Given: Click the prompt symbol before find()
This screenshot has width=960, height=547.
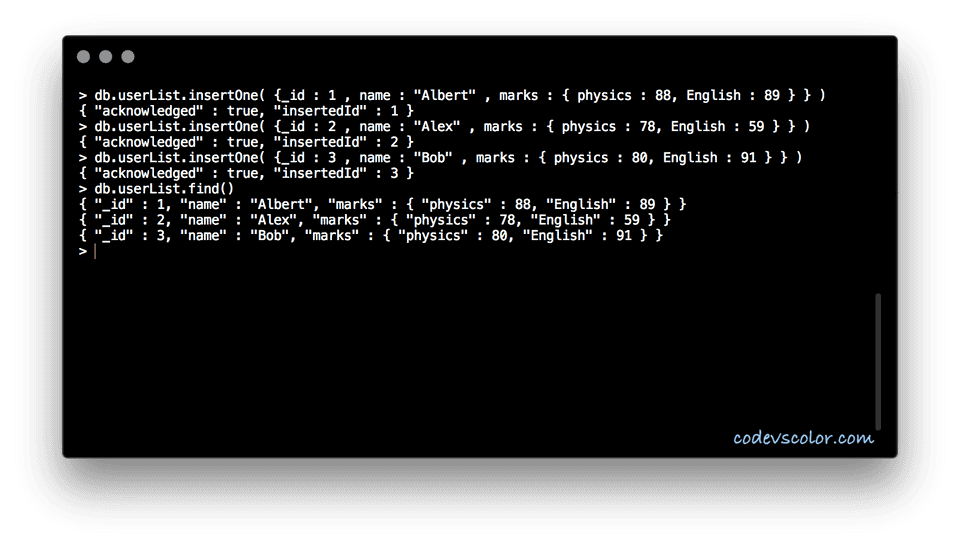Looking at the screenshot, I should pyautogui.click(x=83, y=189).
